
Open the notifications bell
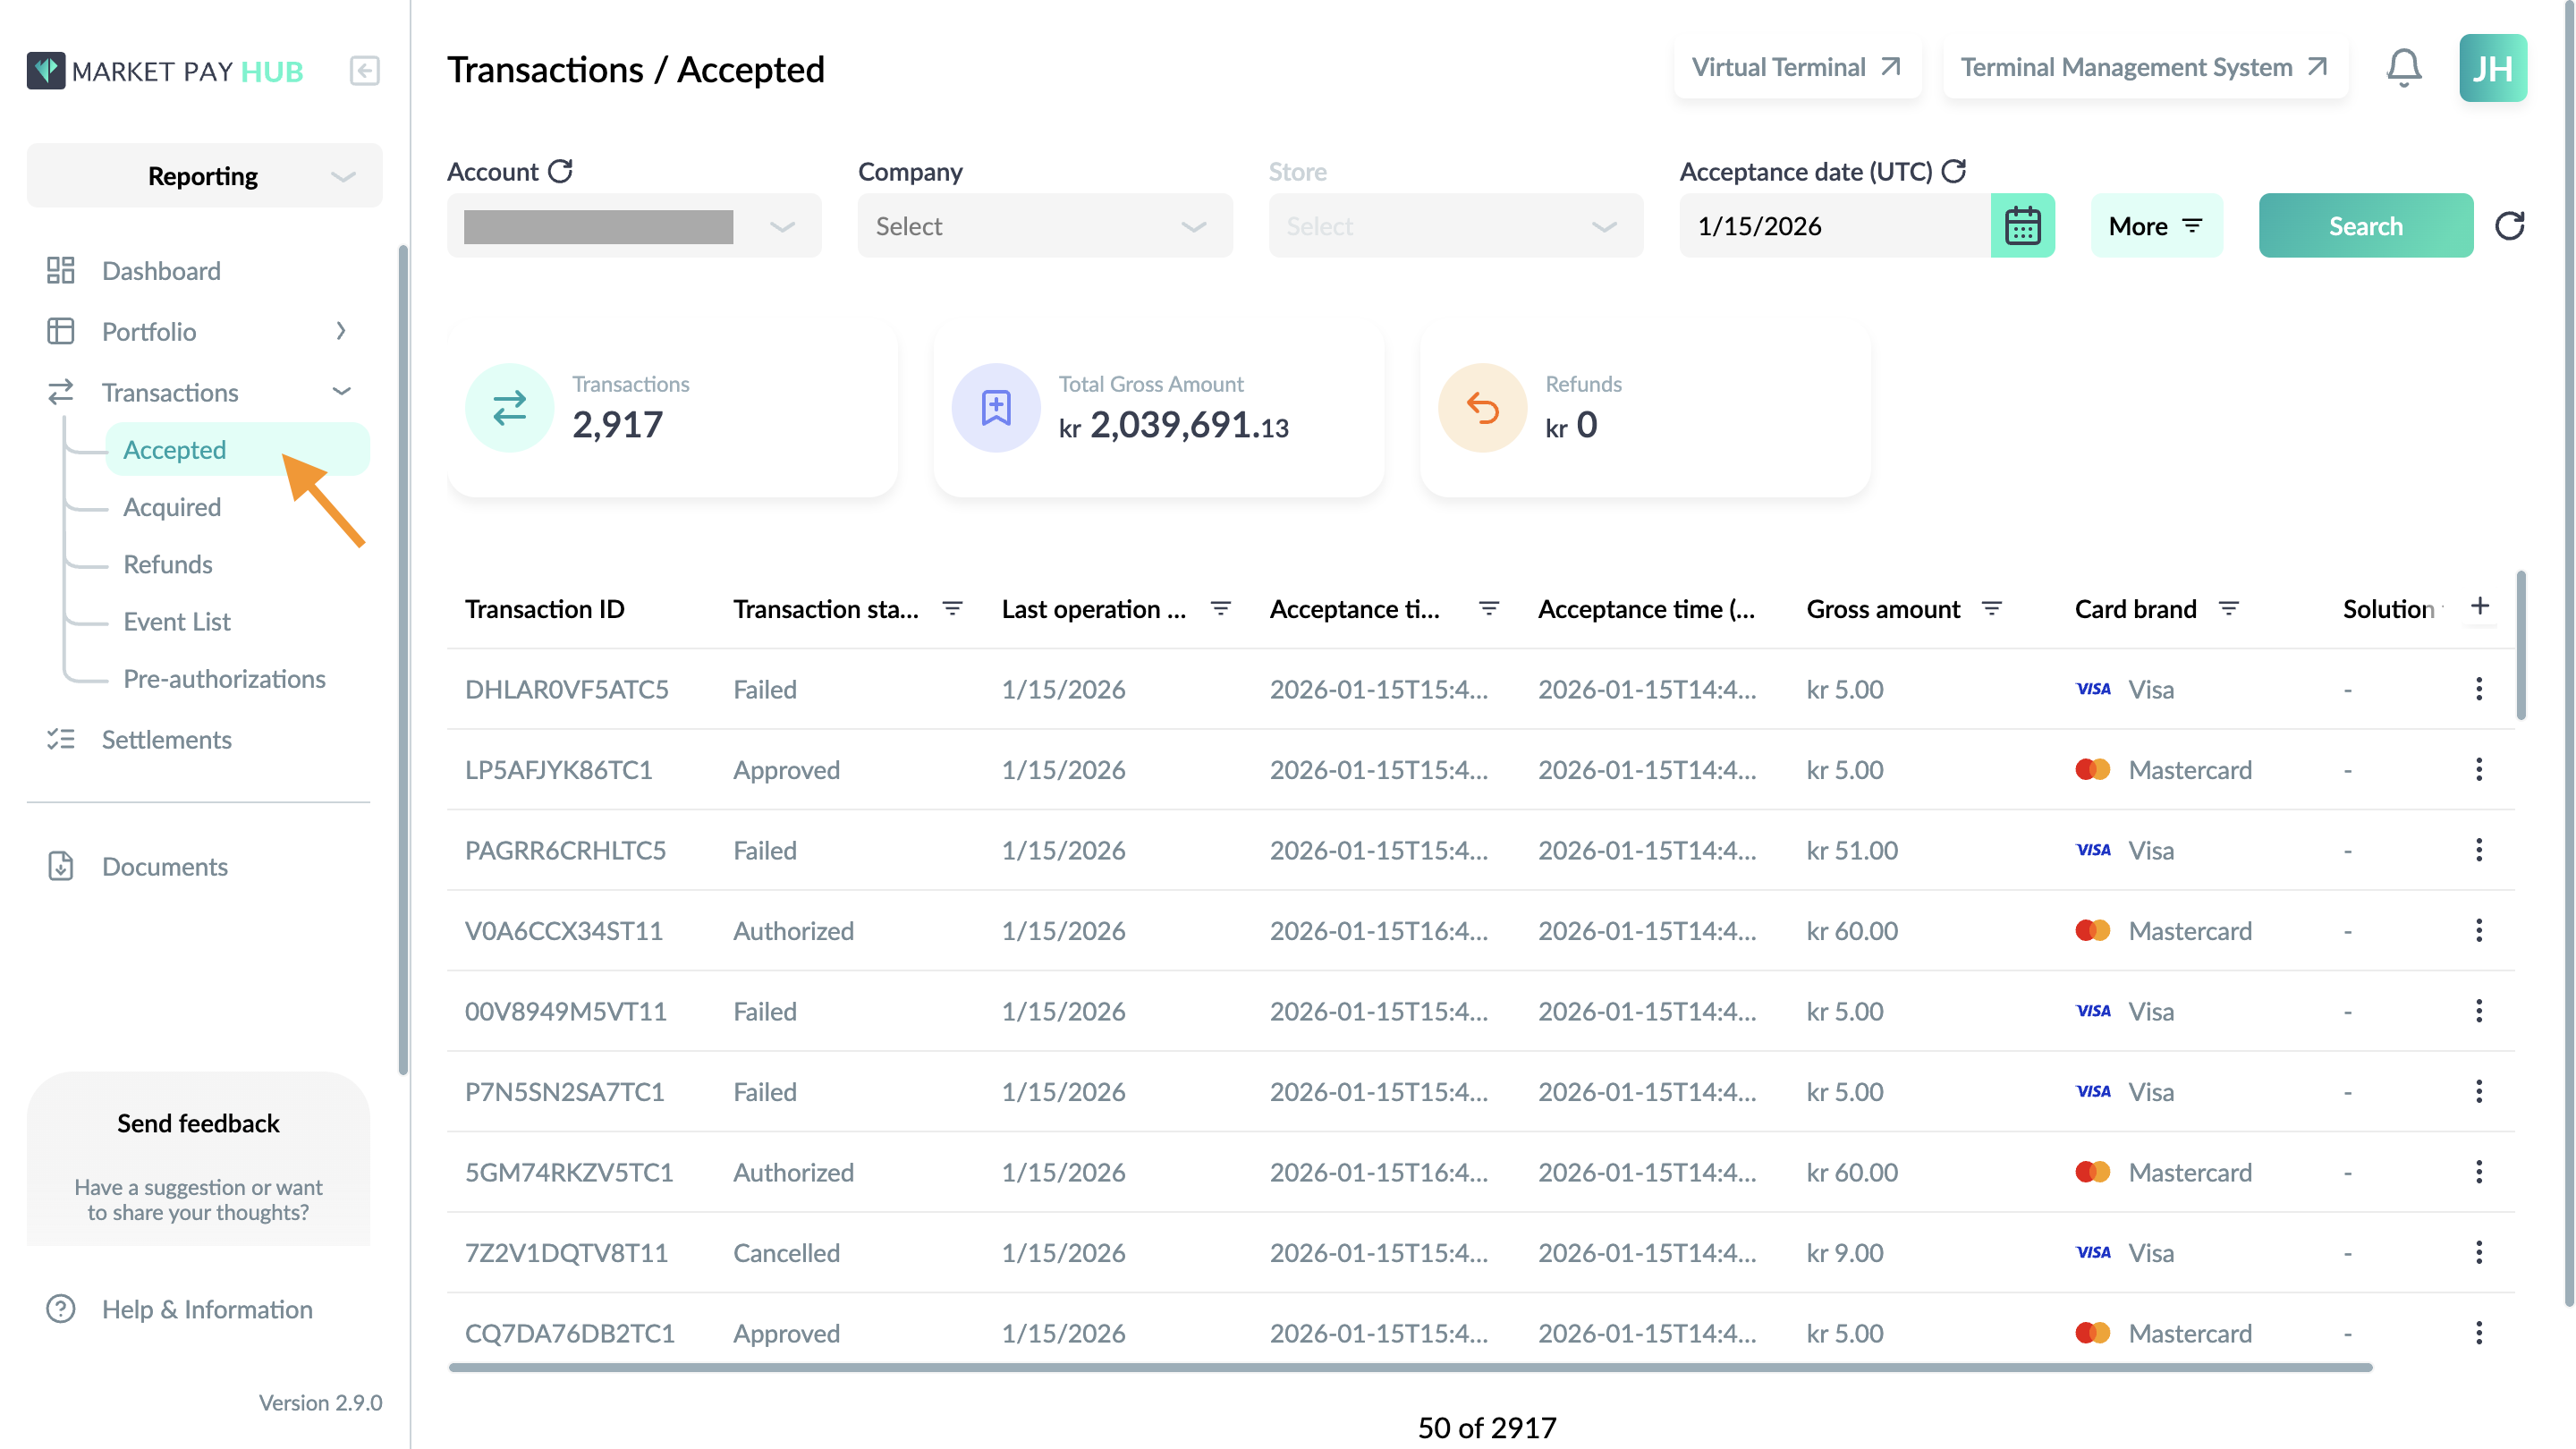click(x=2403, y=68)
